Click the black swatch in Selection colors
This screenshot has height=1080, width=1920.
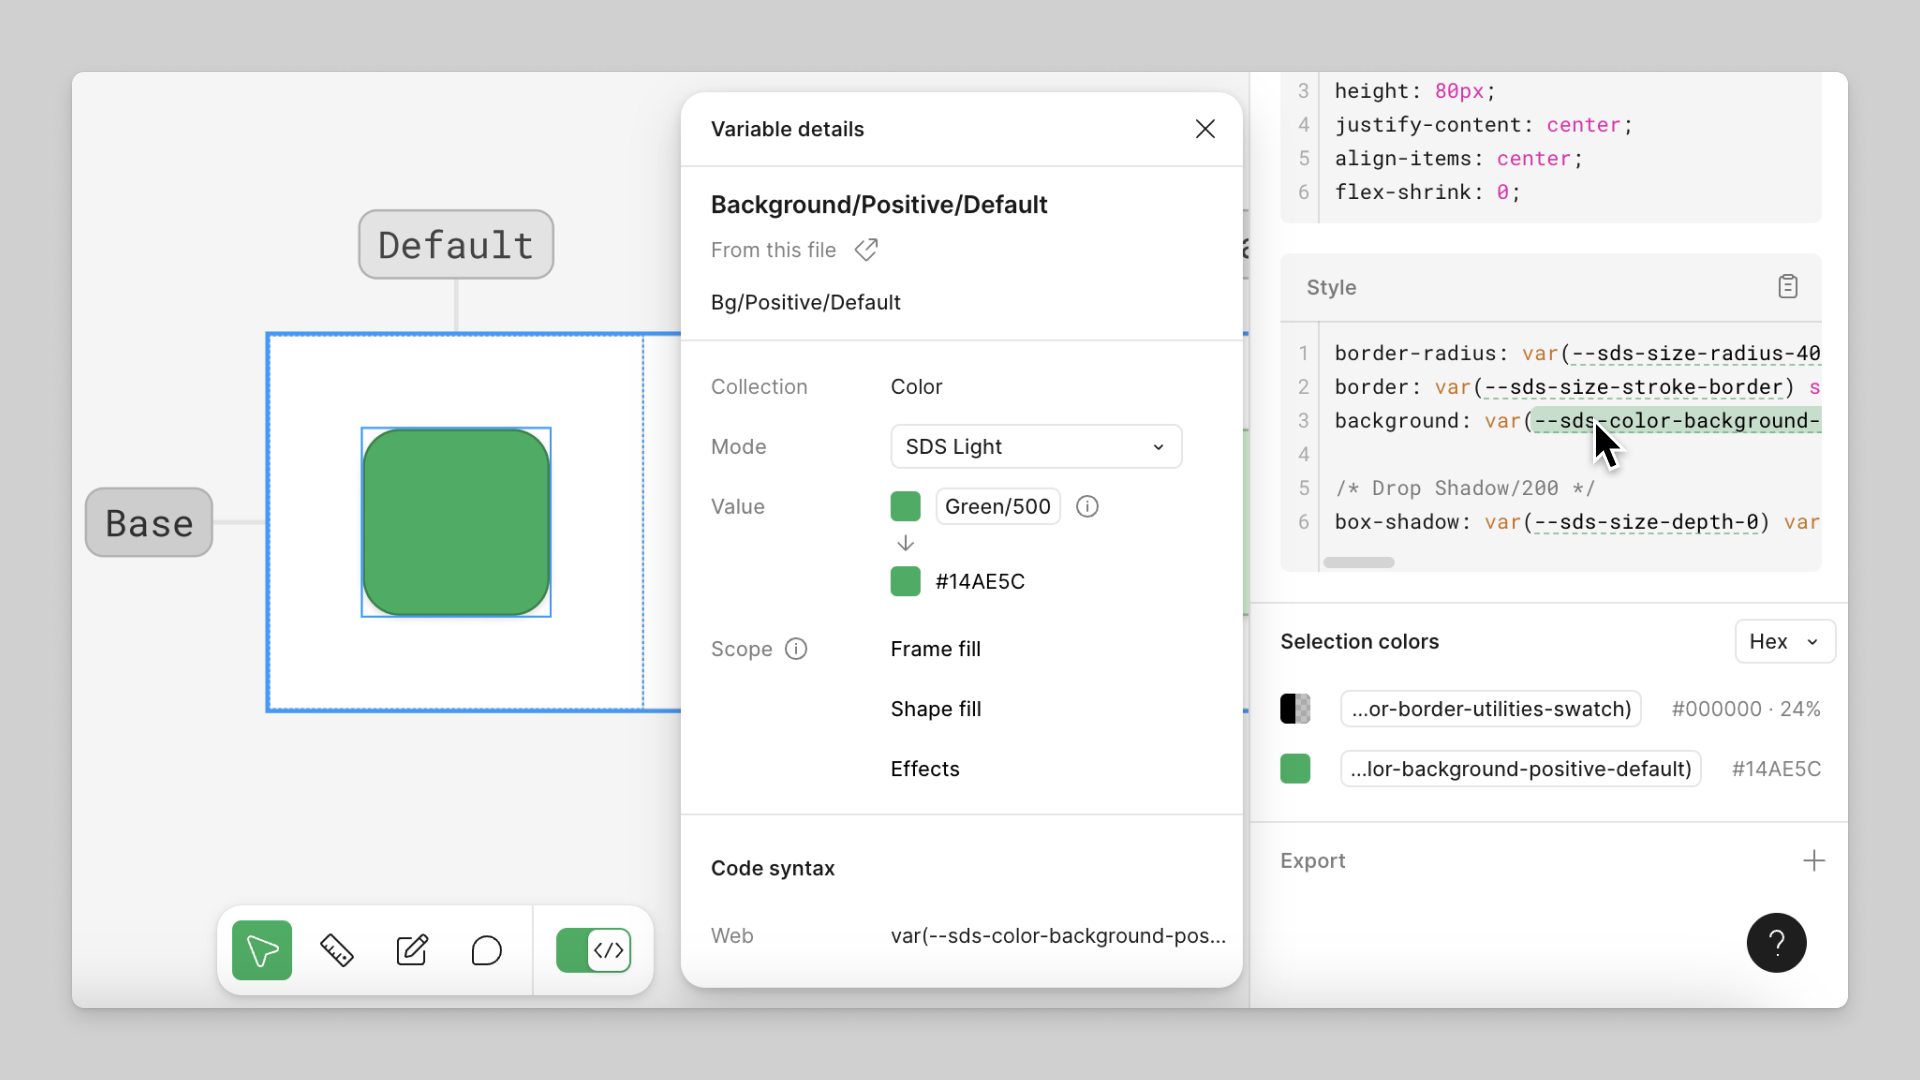tap(1295, 709)
